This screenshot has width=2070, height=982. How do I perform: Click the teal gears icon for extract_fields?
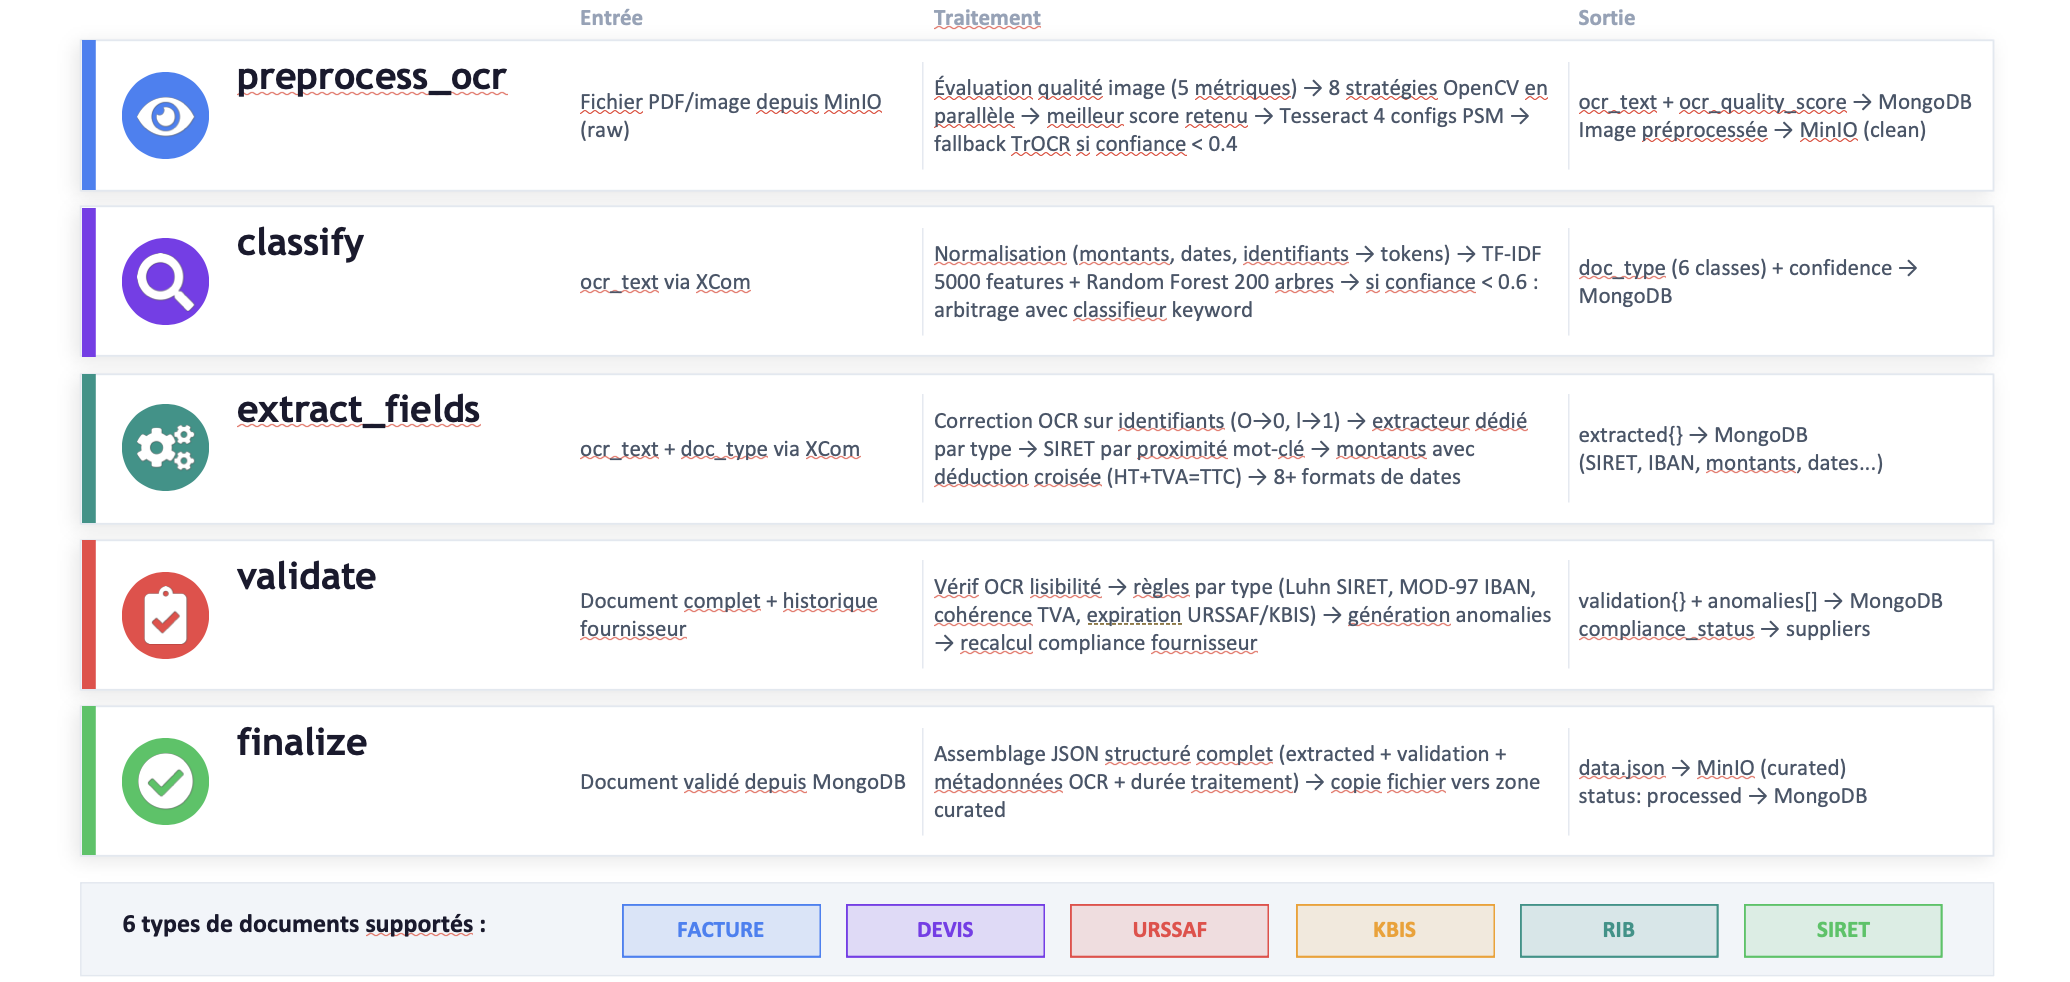coord(165,447)
